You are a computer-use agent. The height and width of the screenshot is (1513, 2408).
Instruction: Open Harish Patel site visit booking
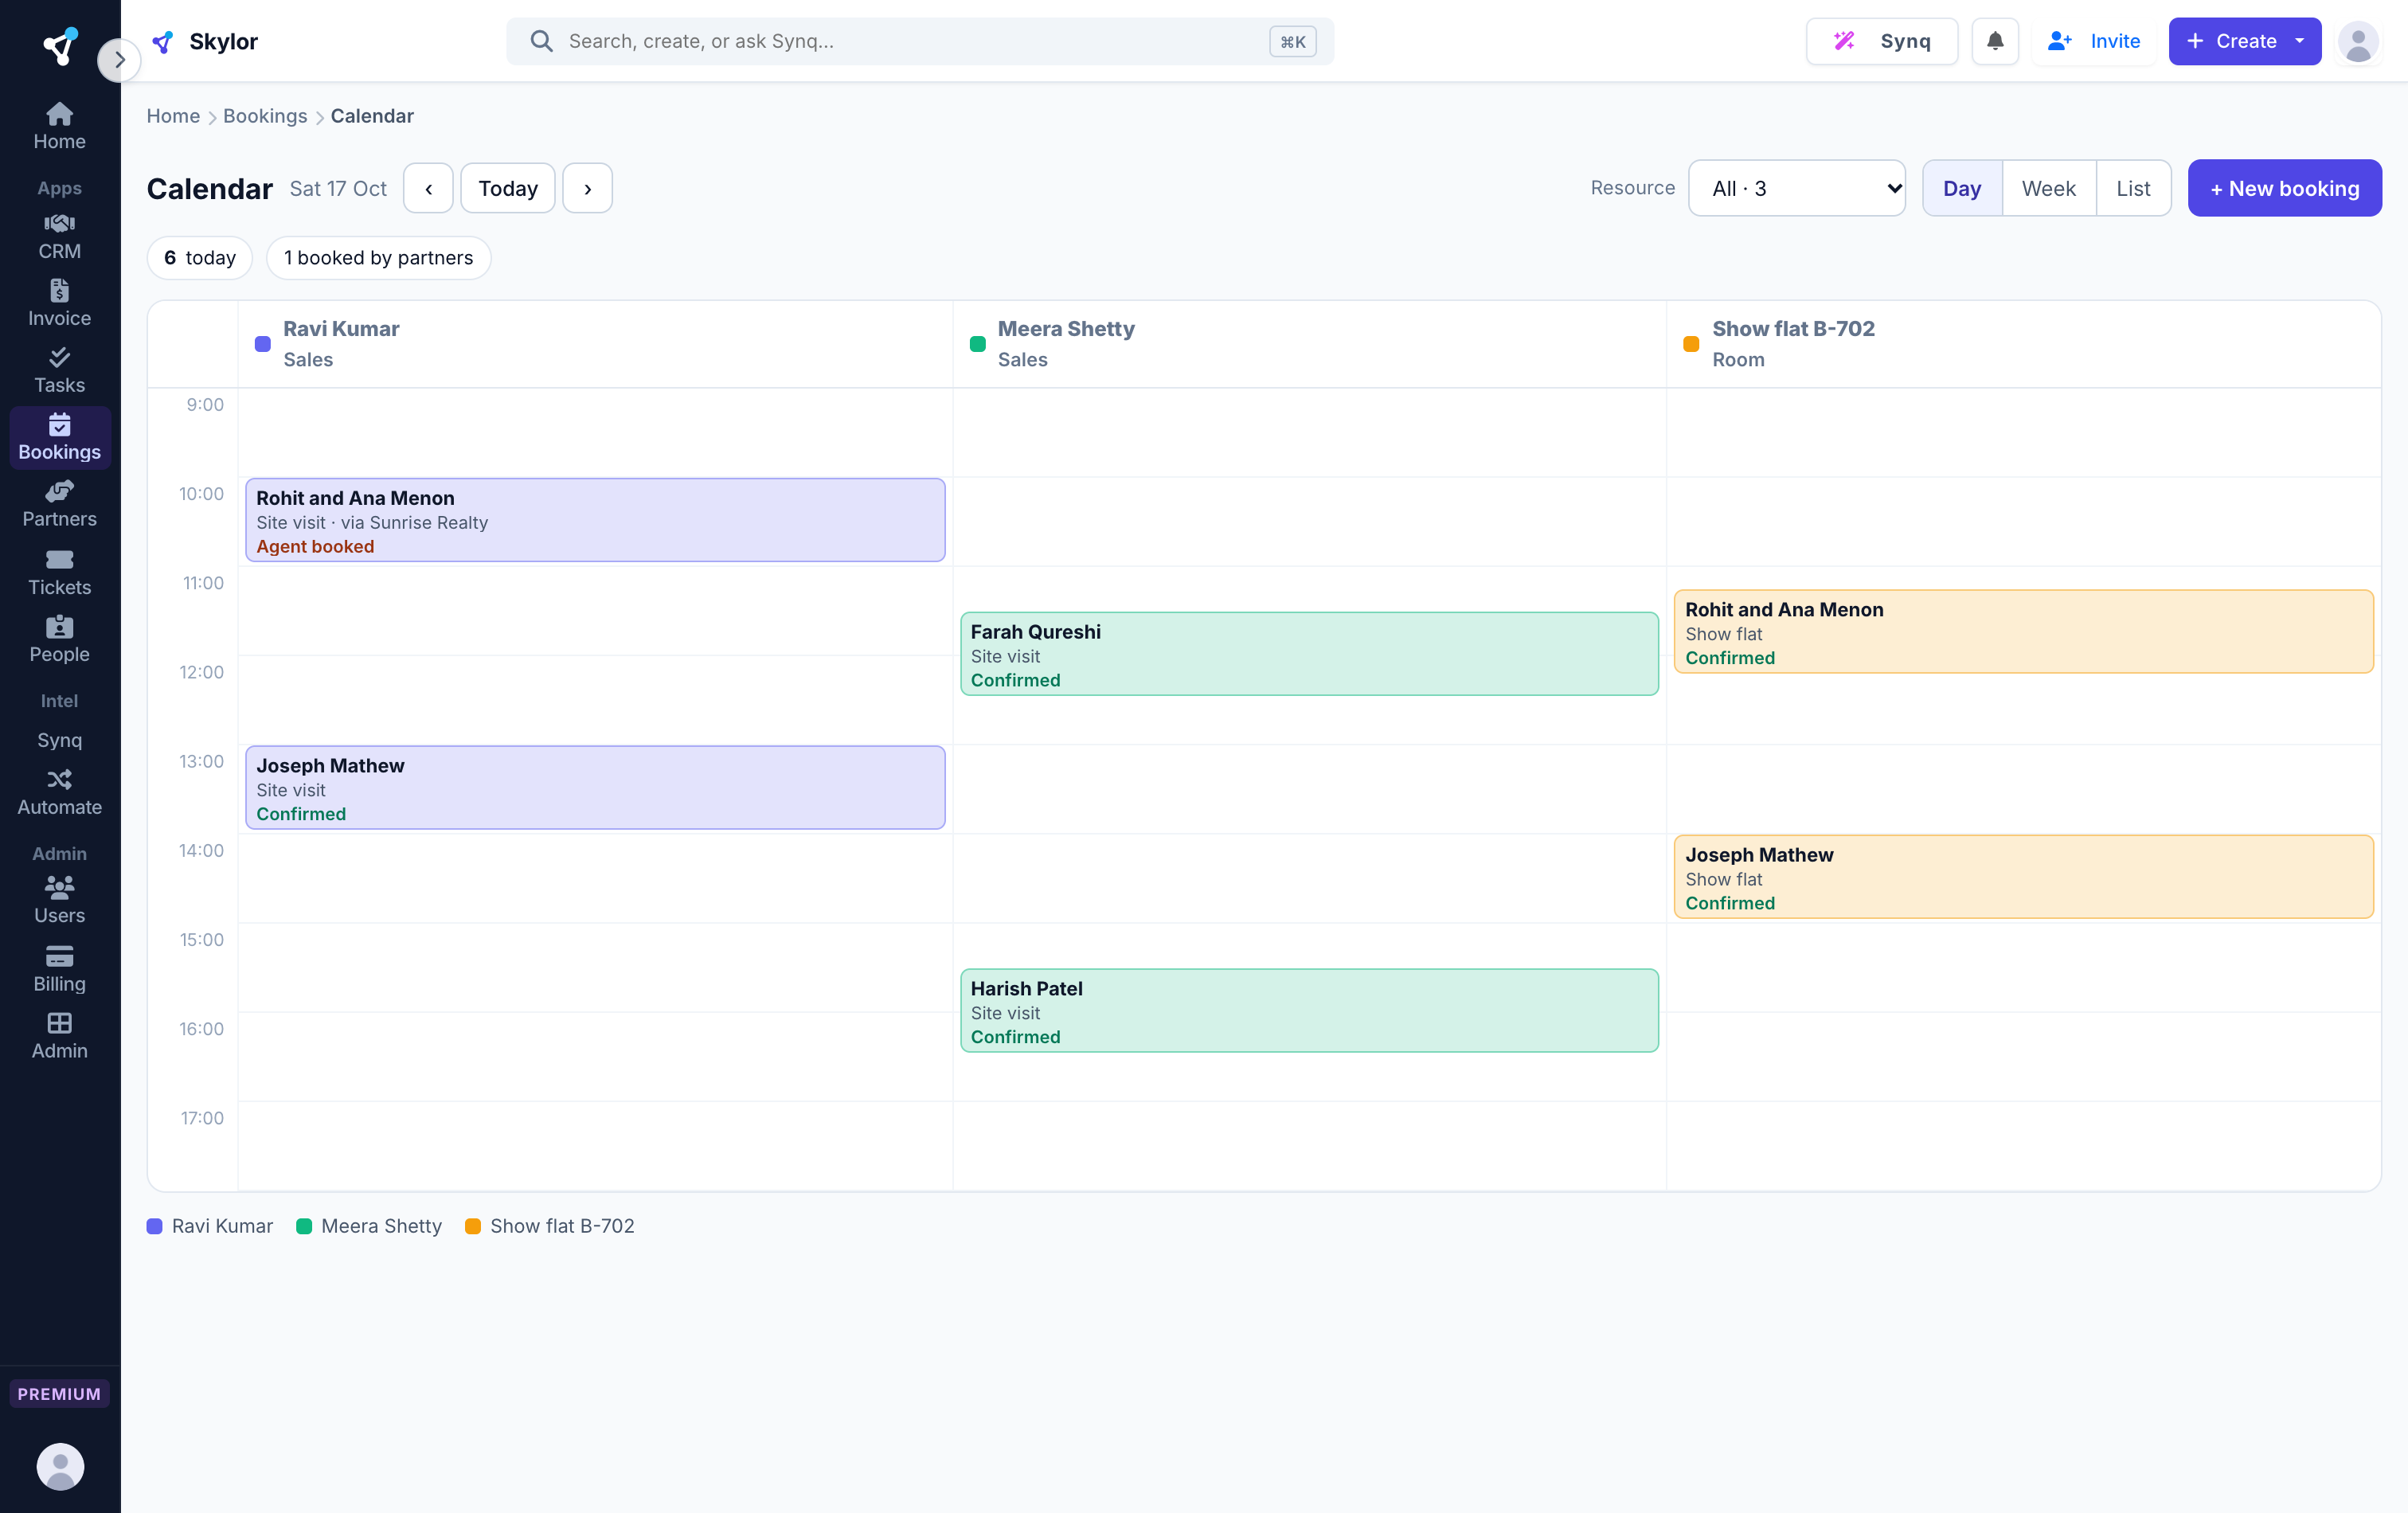(1309, 1010)
